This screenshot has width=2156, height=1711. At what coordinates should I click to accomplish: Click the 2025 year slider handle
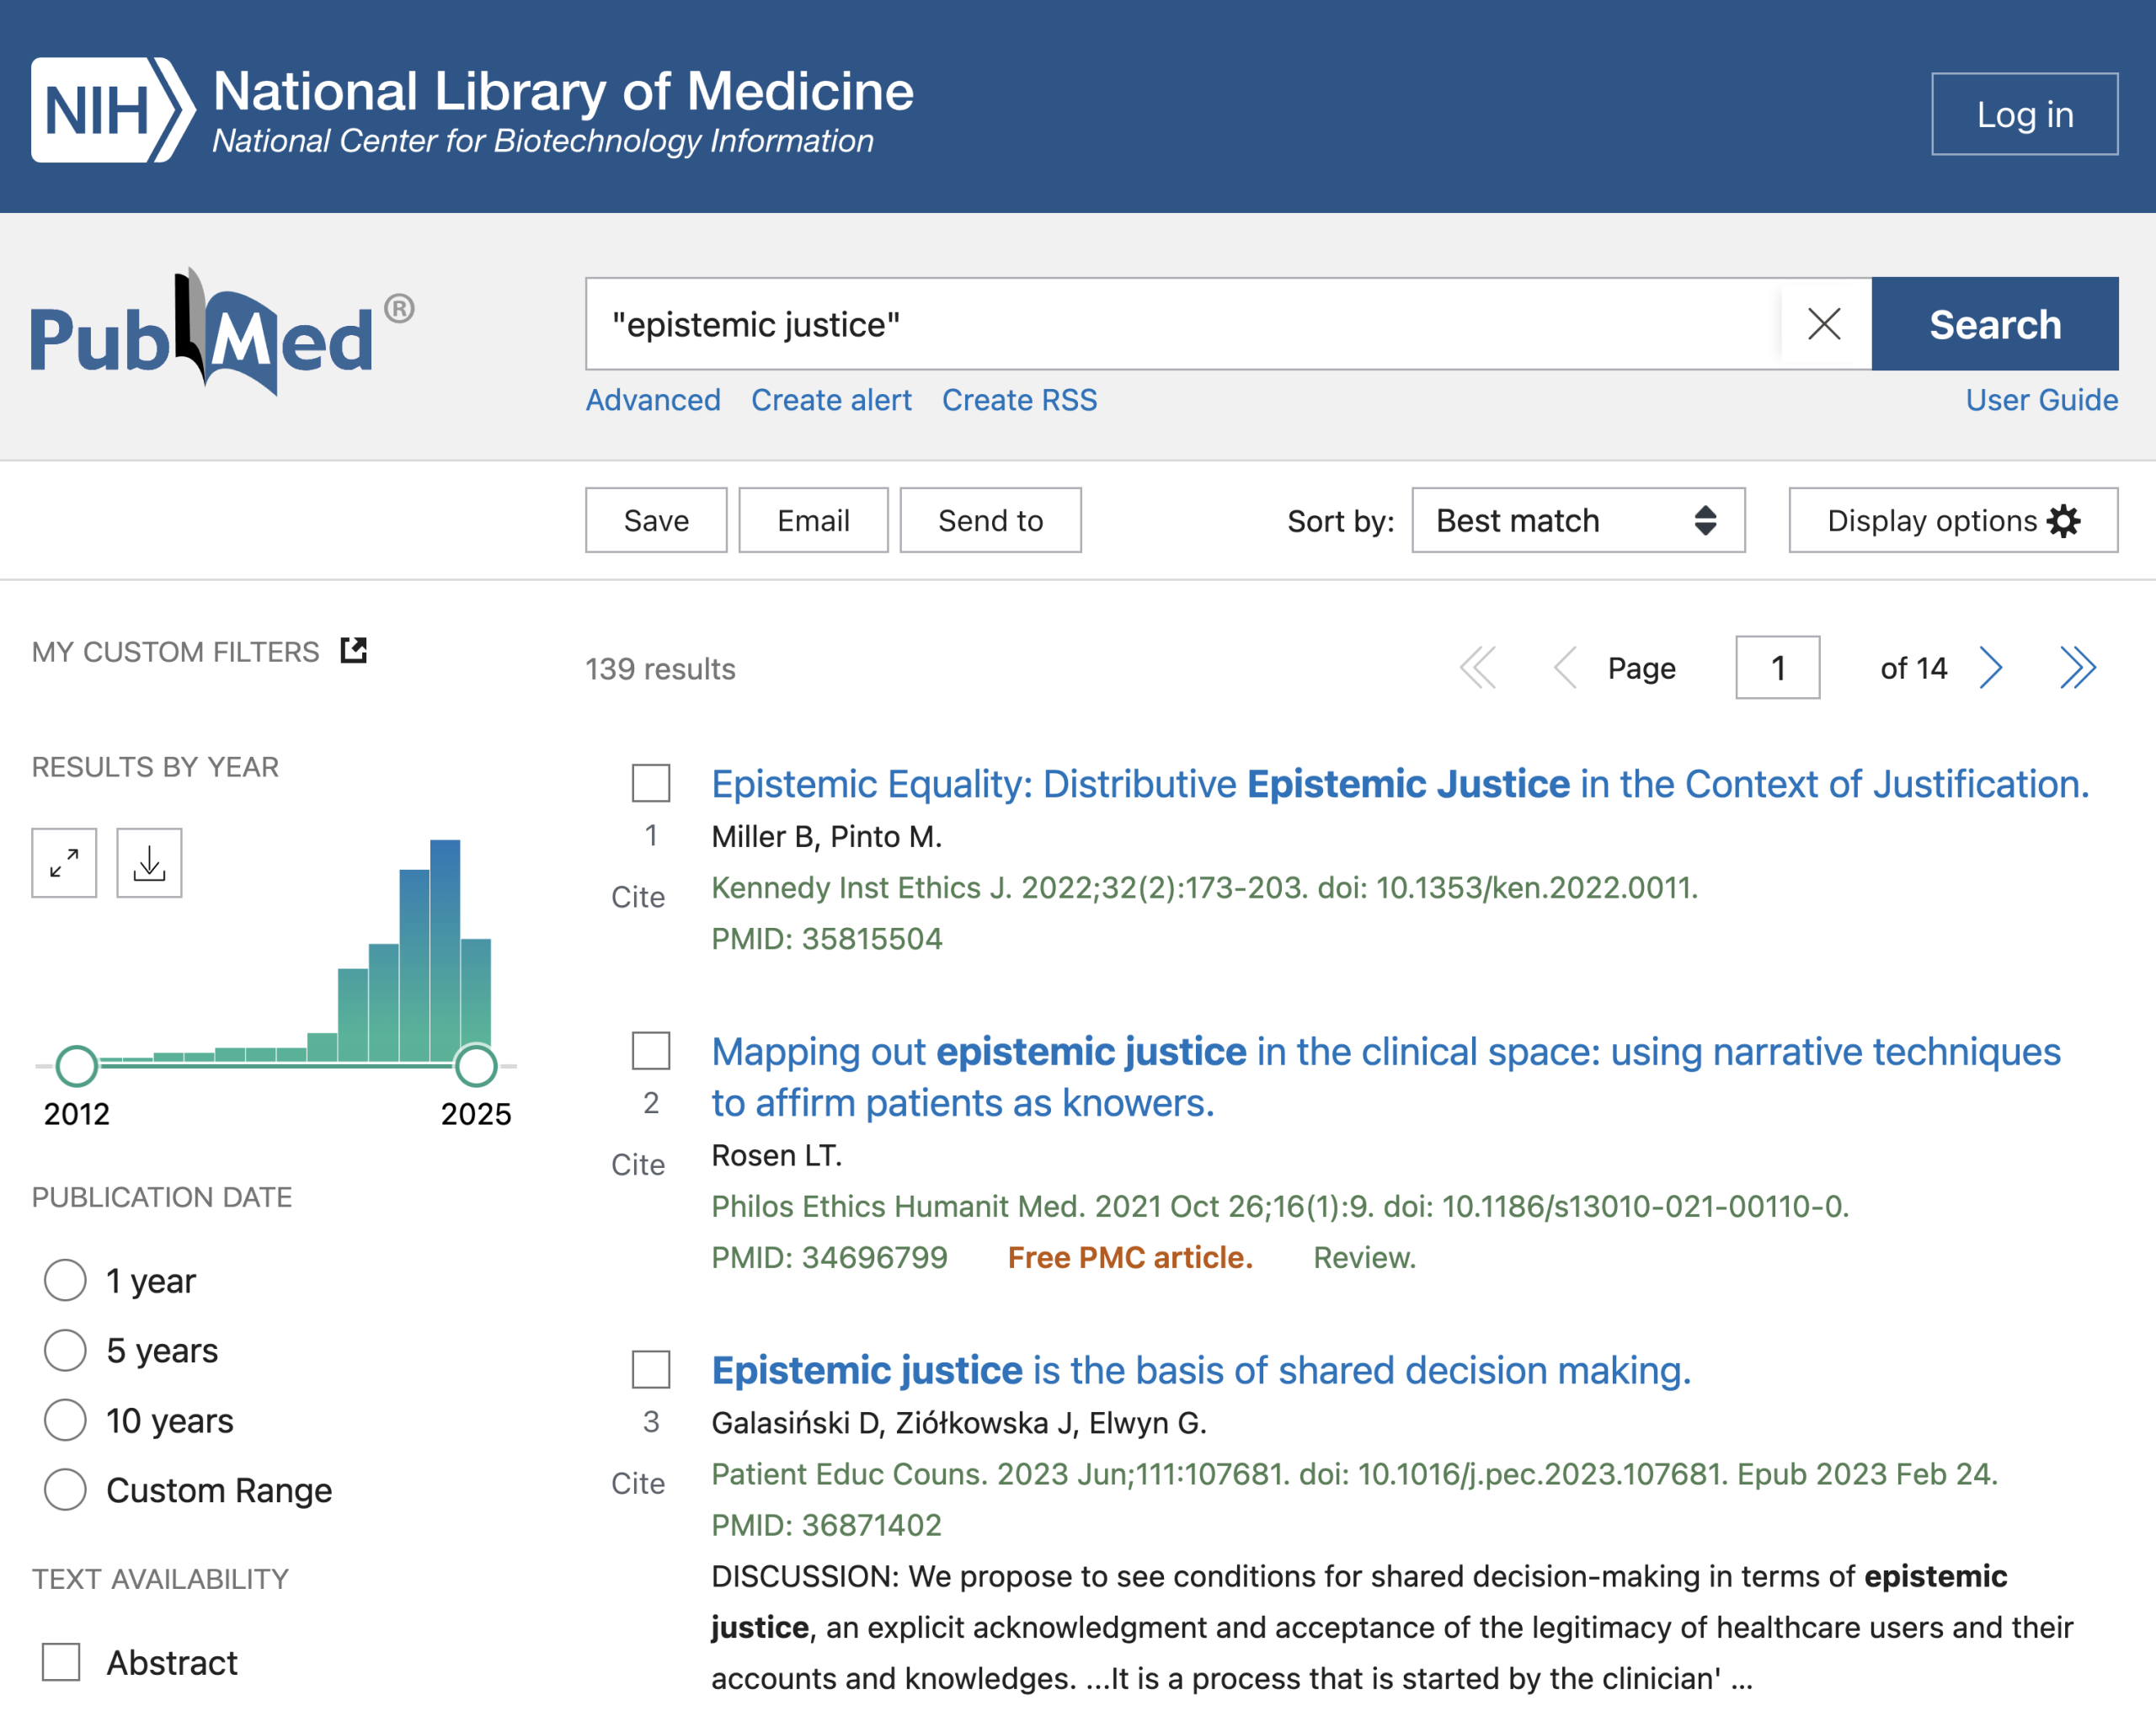pyautogui.click(x=476, y=1065)
